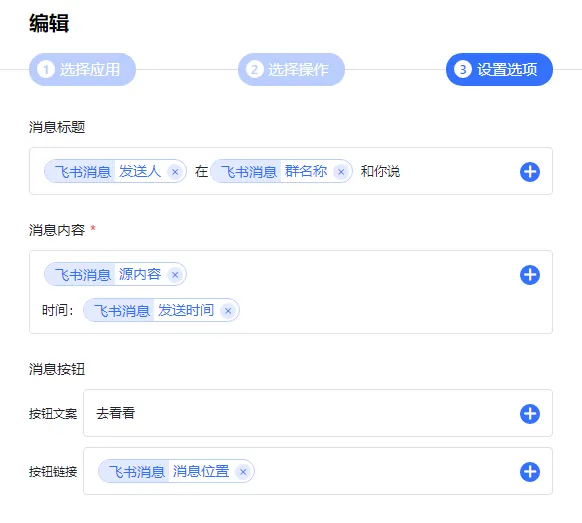Click the 在 text between title tags

click(201, 171)
